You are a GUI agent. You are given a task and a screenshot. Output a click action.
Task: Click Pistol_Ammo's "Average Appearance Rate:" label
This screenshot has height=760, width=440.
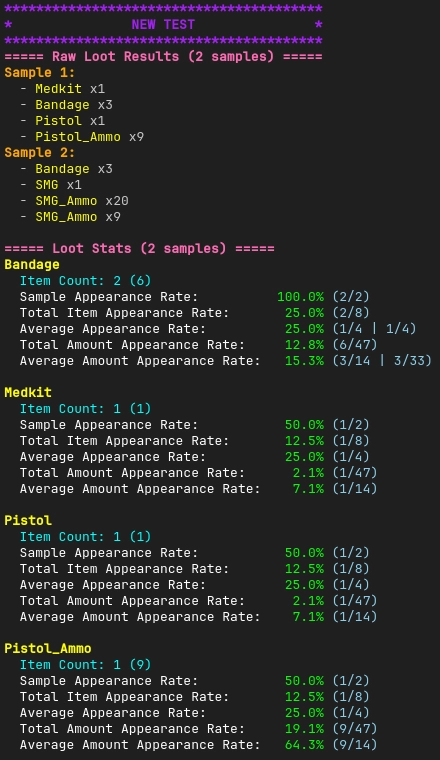pyautogui.click(x=113, y=712)
